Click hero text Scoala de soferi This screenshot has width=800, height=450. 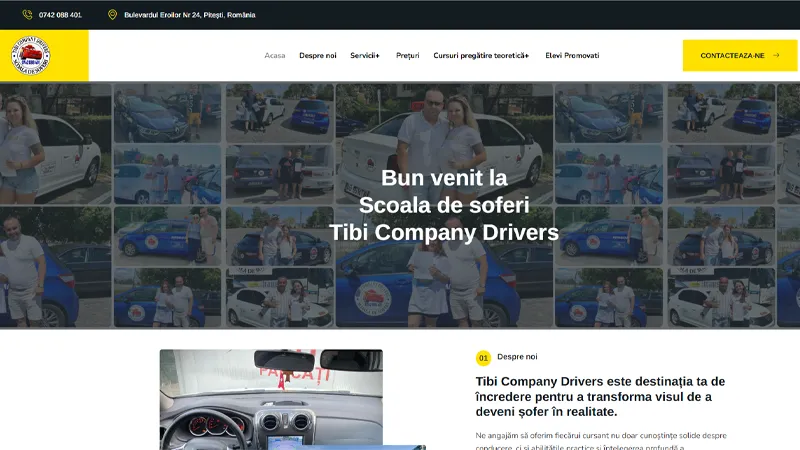[444, 205]
